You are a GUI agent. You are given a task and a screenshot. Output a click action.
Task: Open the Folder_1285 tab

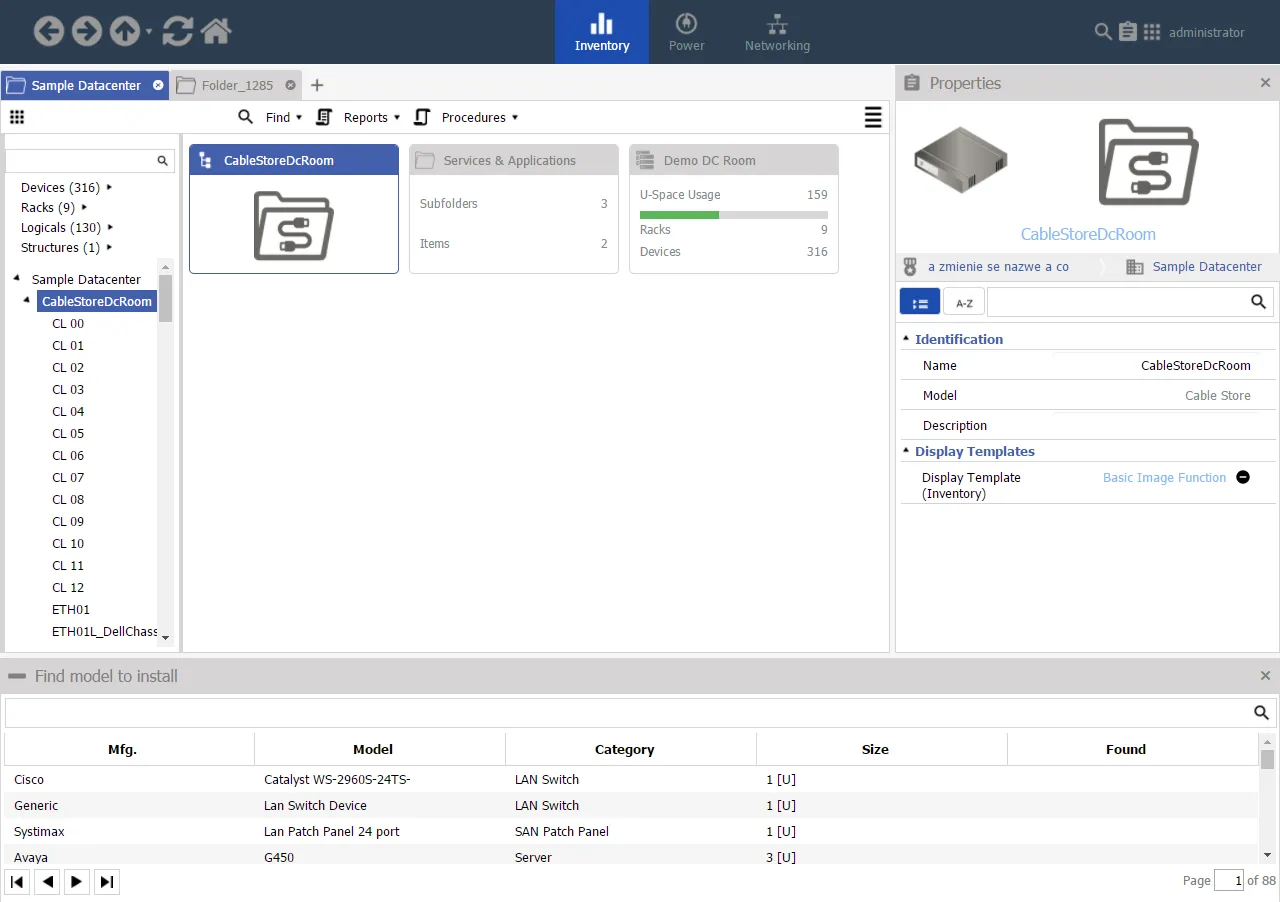[236, 86]
